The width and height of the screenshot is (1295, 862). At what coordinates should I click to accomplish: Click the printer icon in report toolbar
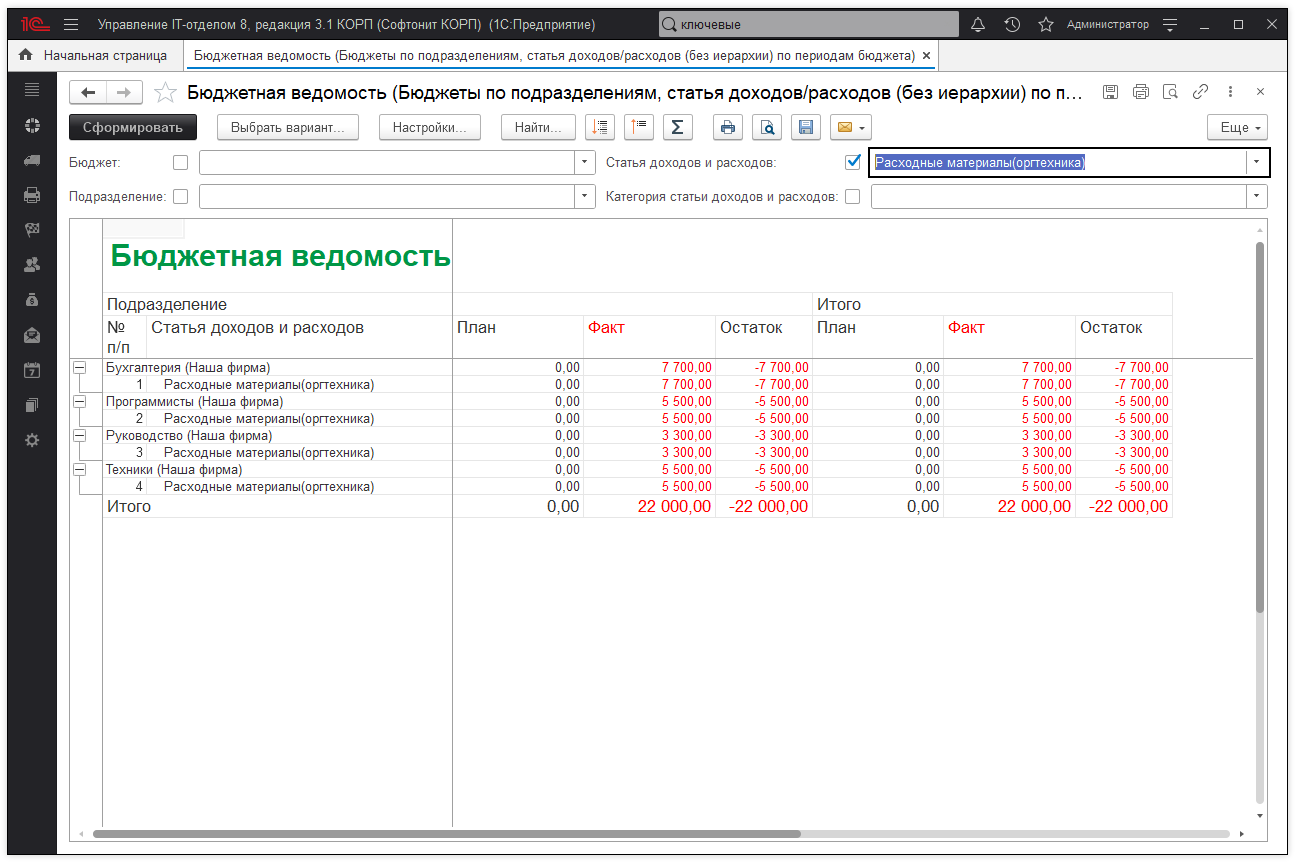tap(727, 127)
